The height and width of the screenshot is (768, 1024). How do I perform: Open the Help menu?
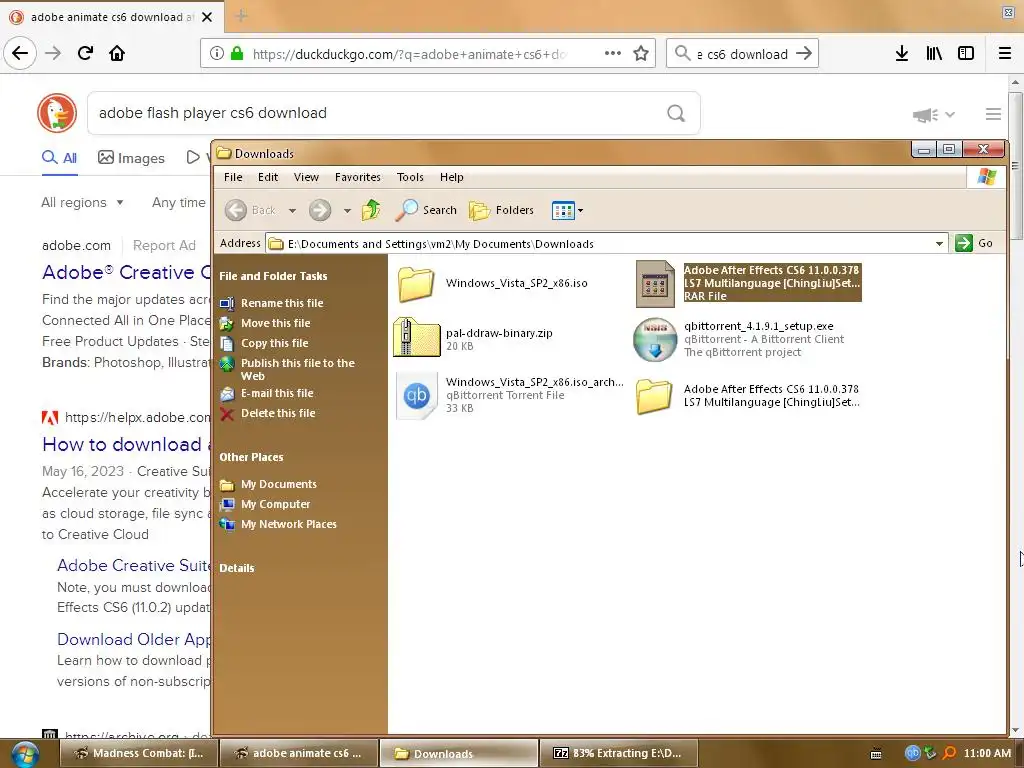(451, 177)
